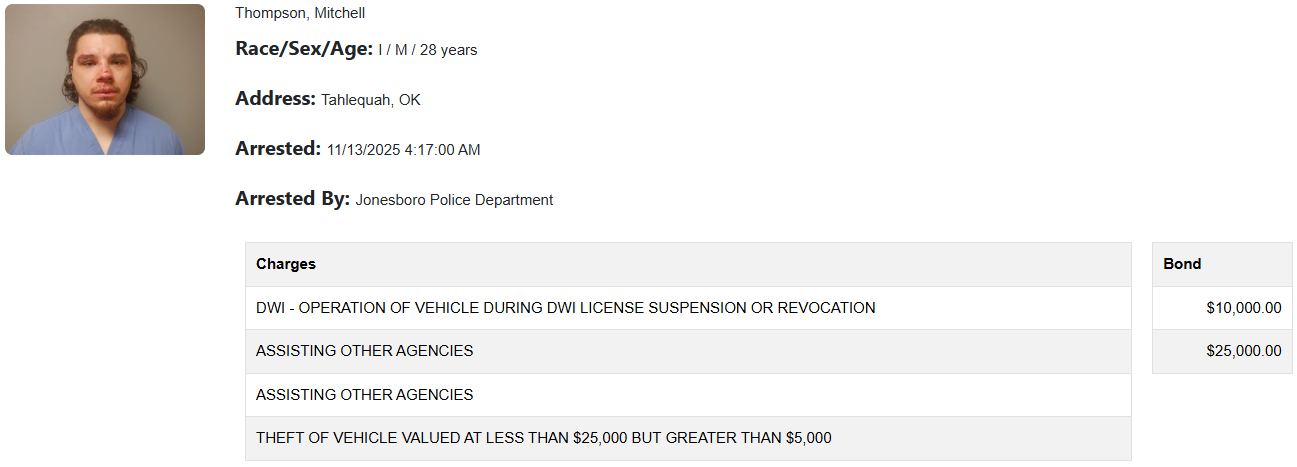Click the arrest time 4:17:00 AM

click(442, 150)
